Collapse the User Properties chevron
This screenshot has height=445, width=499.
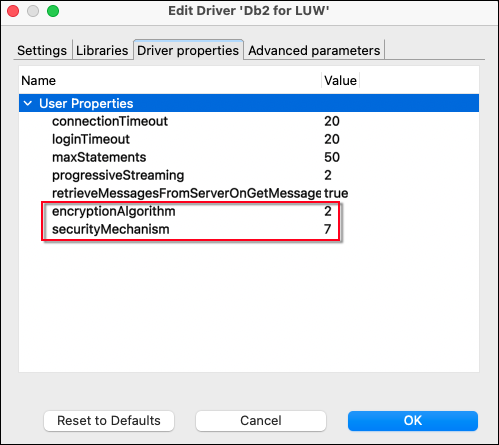coord(28,103)
